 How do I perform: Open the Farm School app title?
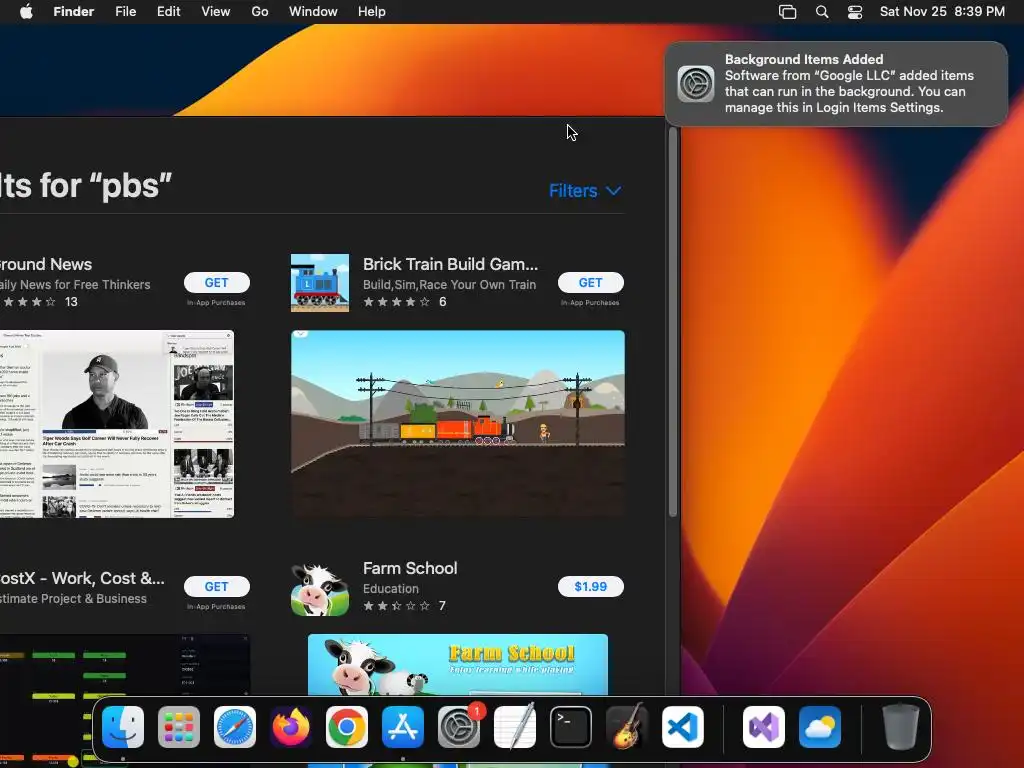point(410,568)
